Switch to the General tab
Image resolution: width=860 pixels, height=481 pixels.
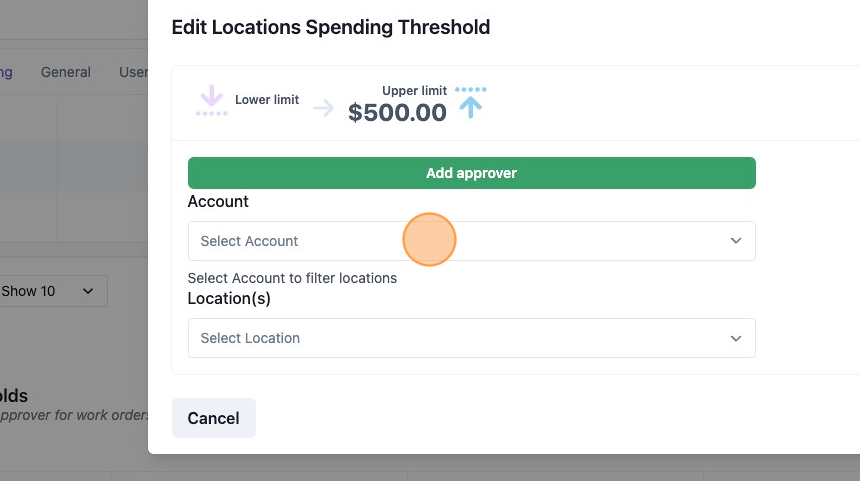click(x=66, y=72)
